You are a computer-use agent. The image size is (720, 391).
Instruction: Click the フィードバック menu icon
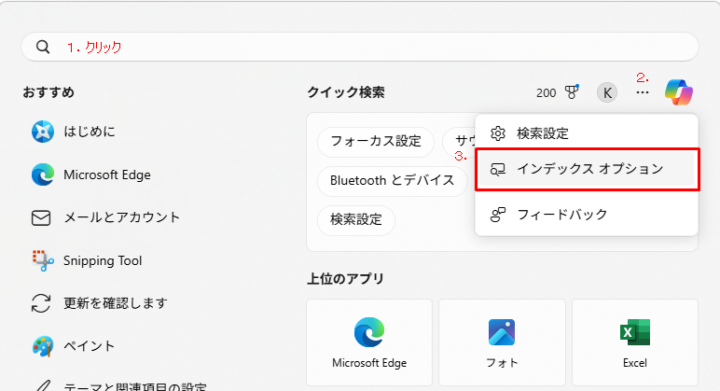(498, 214)
